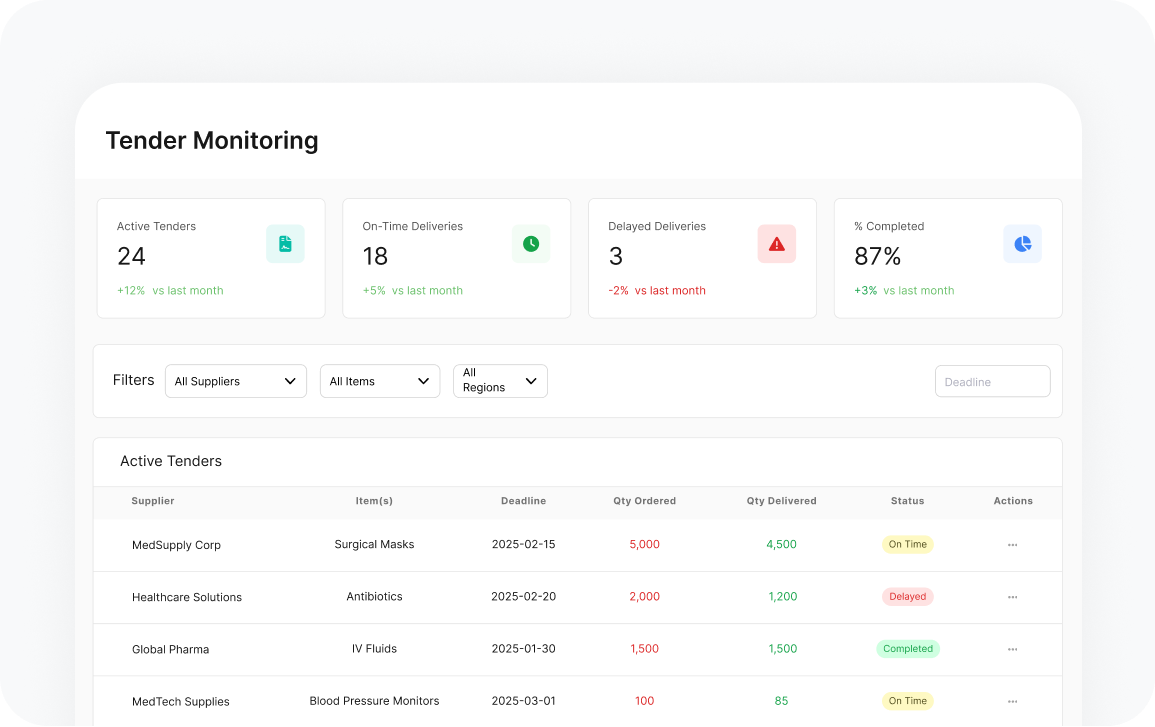Image resolution: width=1155 pixels, height=727 pixels.
Task: Click the Healthcare Solutions supplier name
Action: click(x=187, y=597)
